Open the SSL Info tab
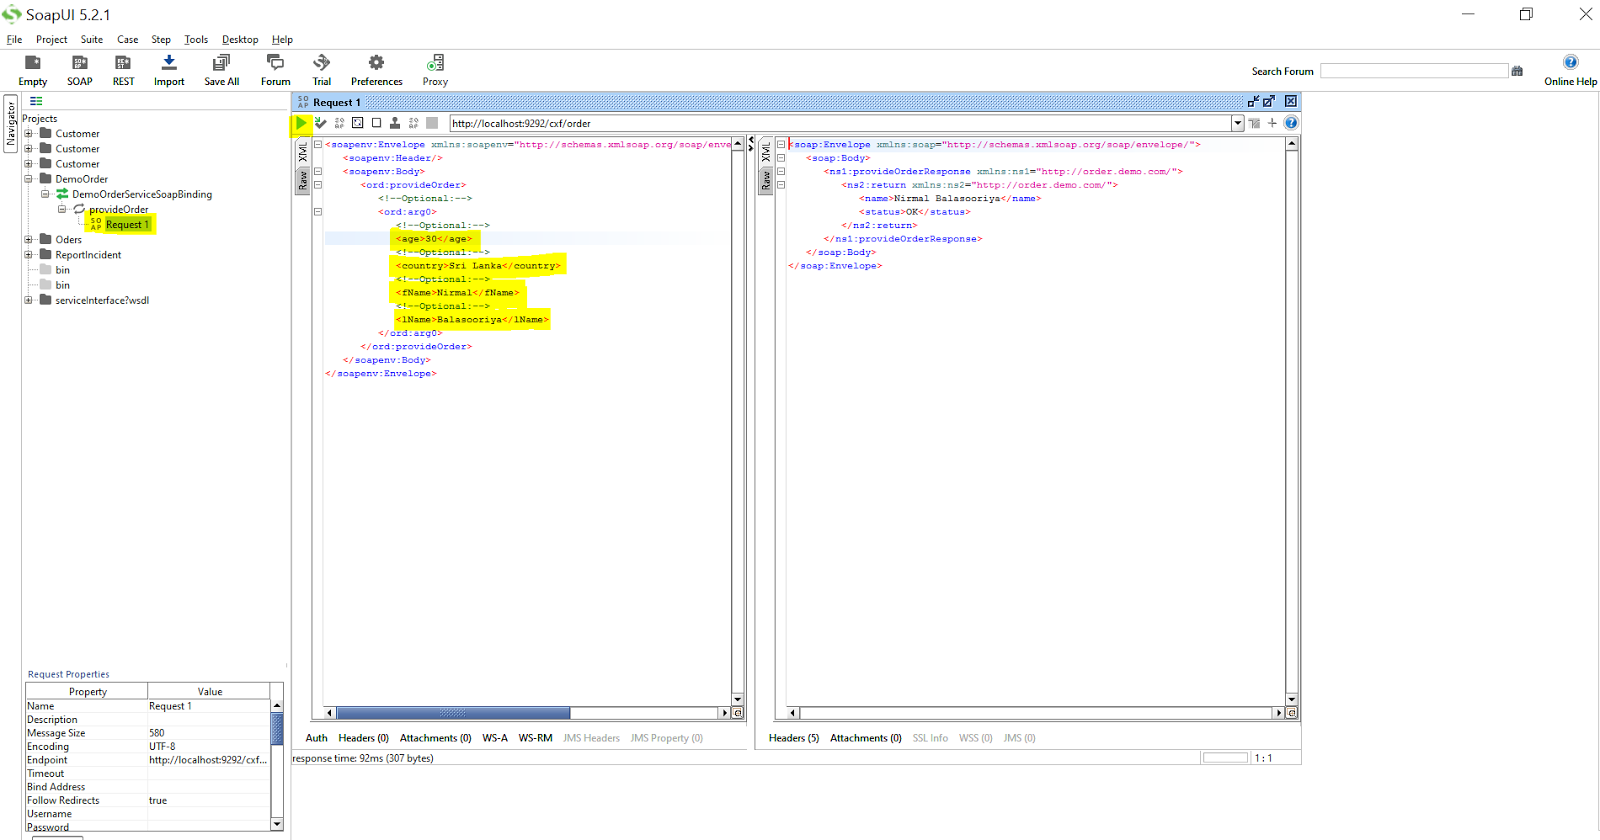This screenshot has height=840, width=1600. point(930,738)
